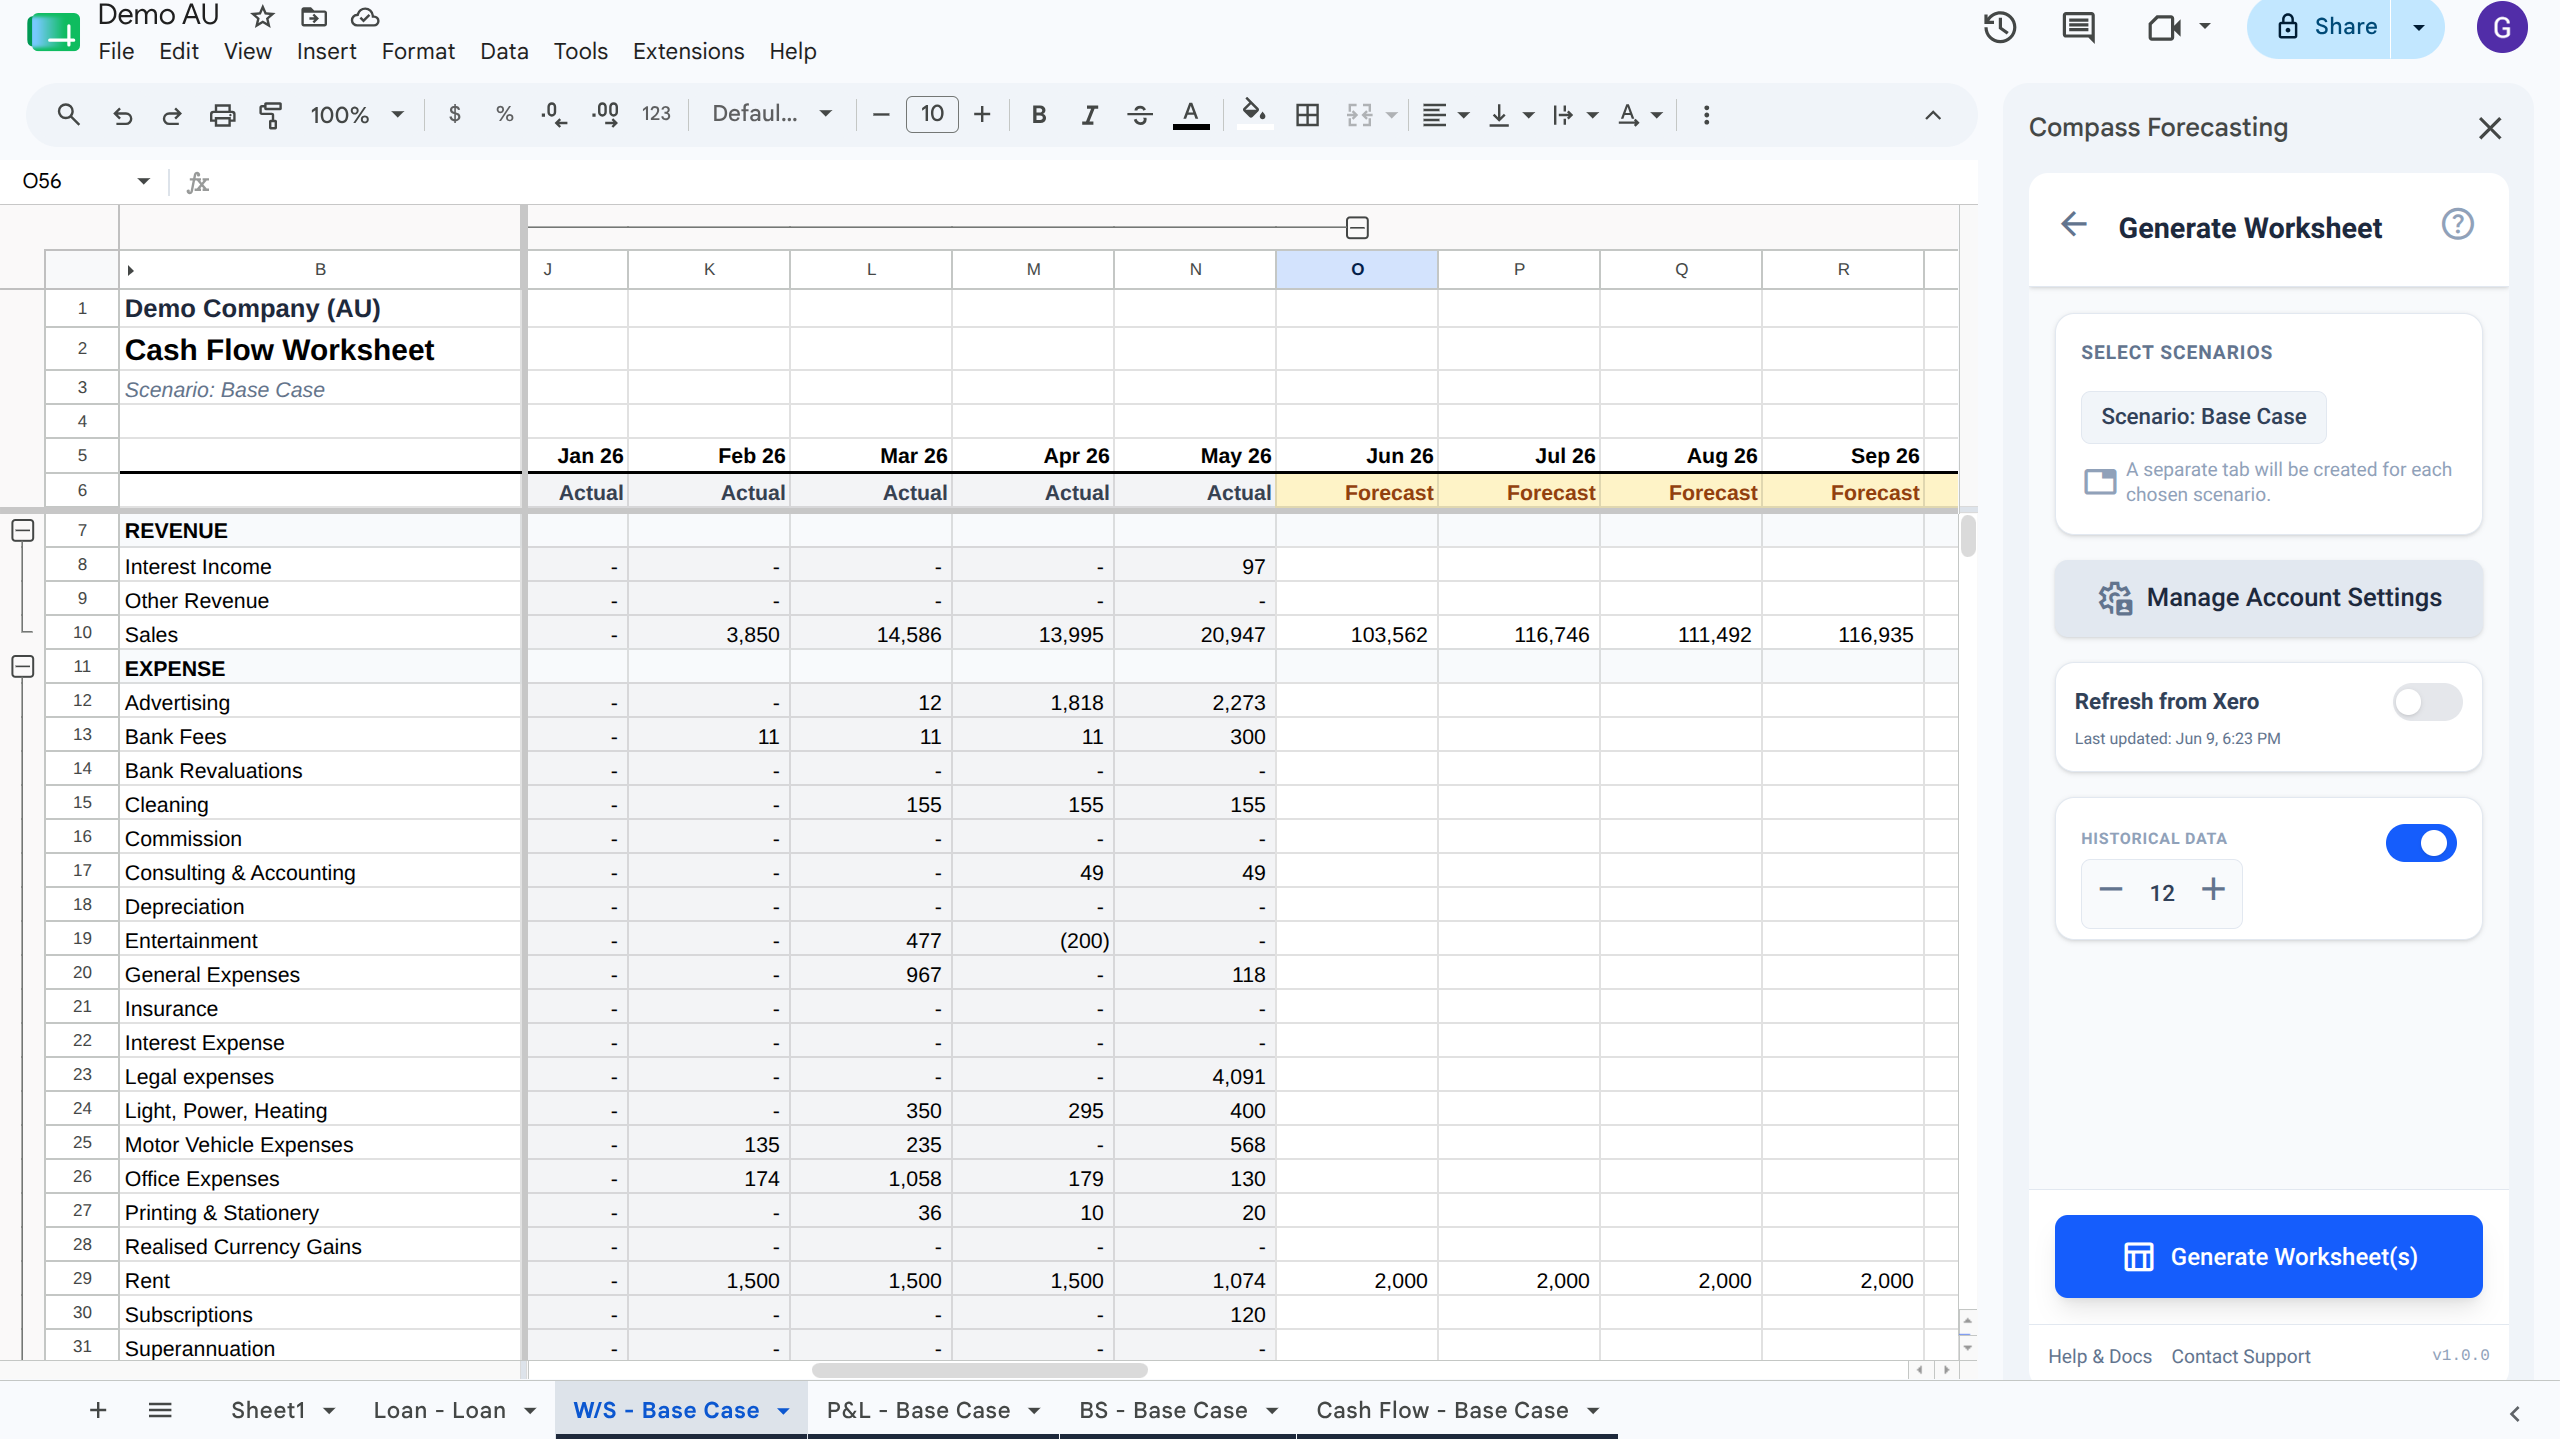Click Generate Worksheet(s) button

point(2268,1257)
